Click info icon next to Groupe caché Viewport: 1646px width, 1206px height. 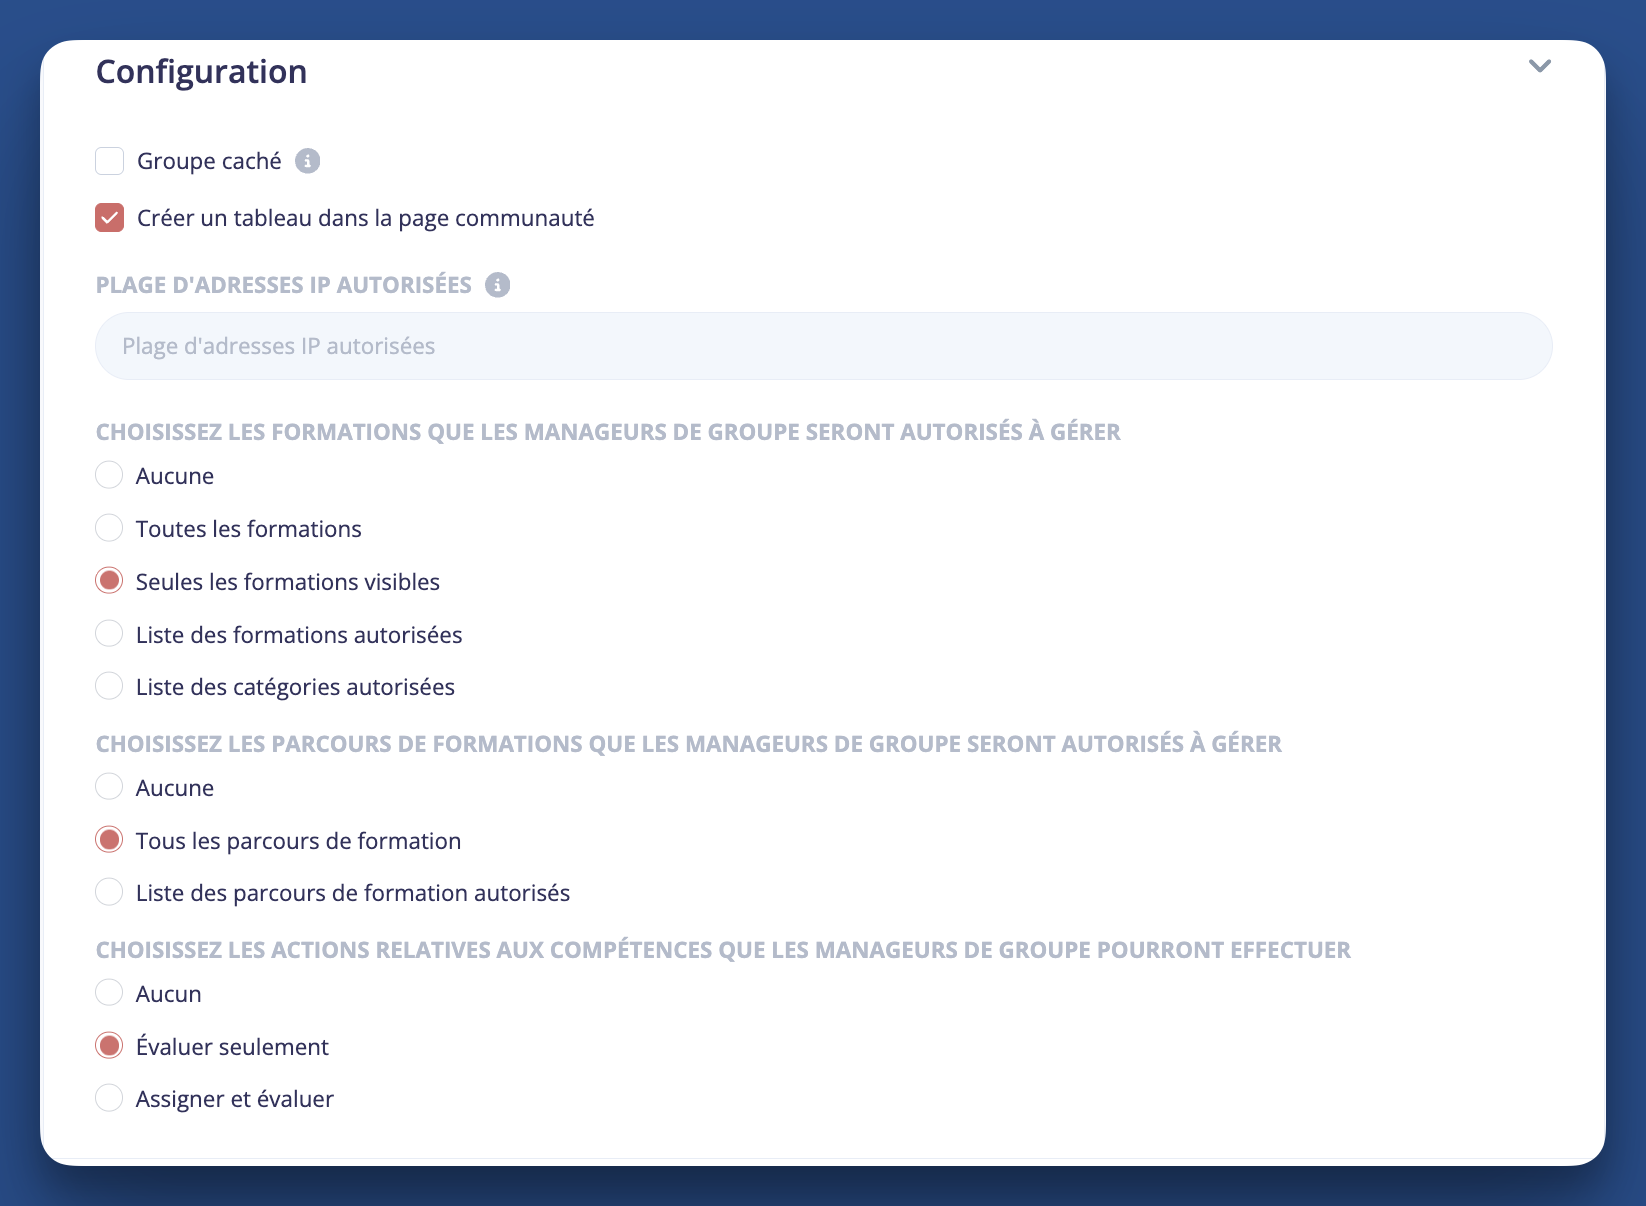[308, 161]
